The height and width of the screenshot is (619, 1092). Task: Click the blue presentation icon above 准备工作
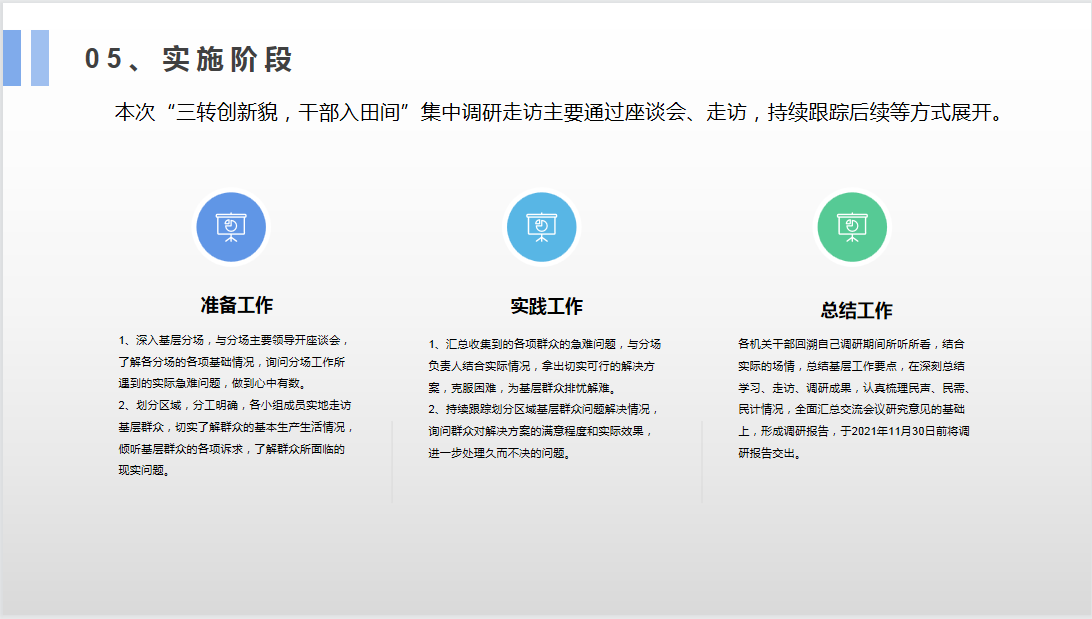coord(232,227)
